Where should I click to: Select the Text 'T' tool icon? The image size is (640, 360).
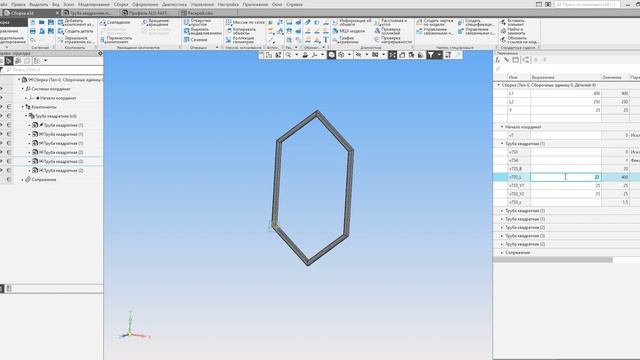pyautogui.click(x=326, y=40)
